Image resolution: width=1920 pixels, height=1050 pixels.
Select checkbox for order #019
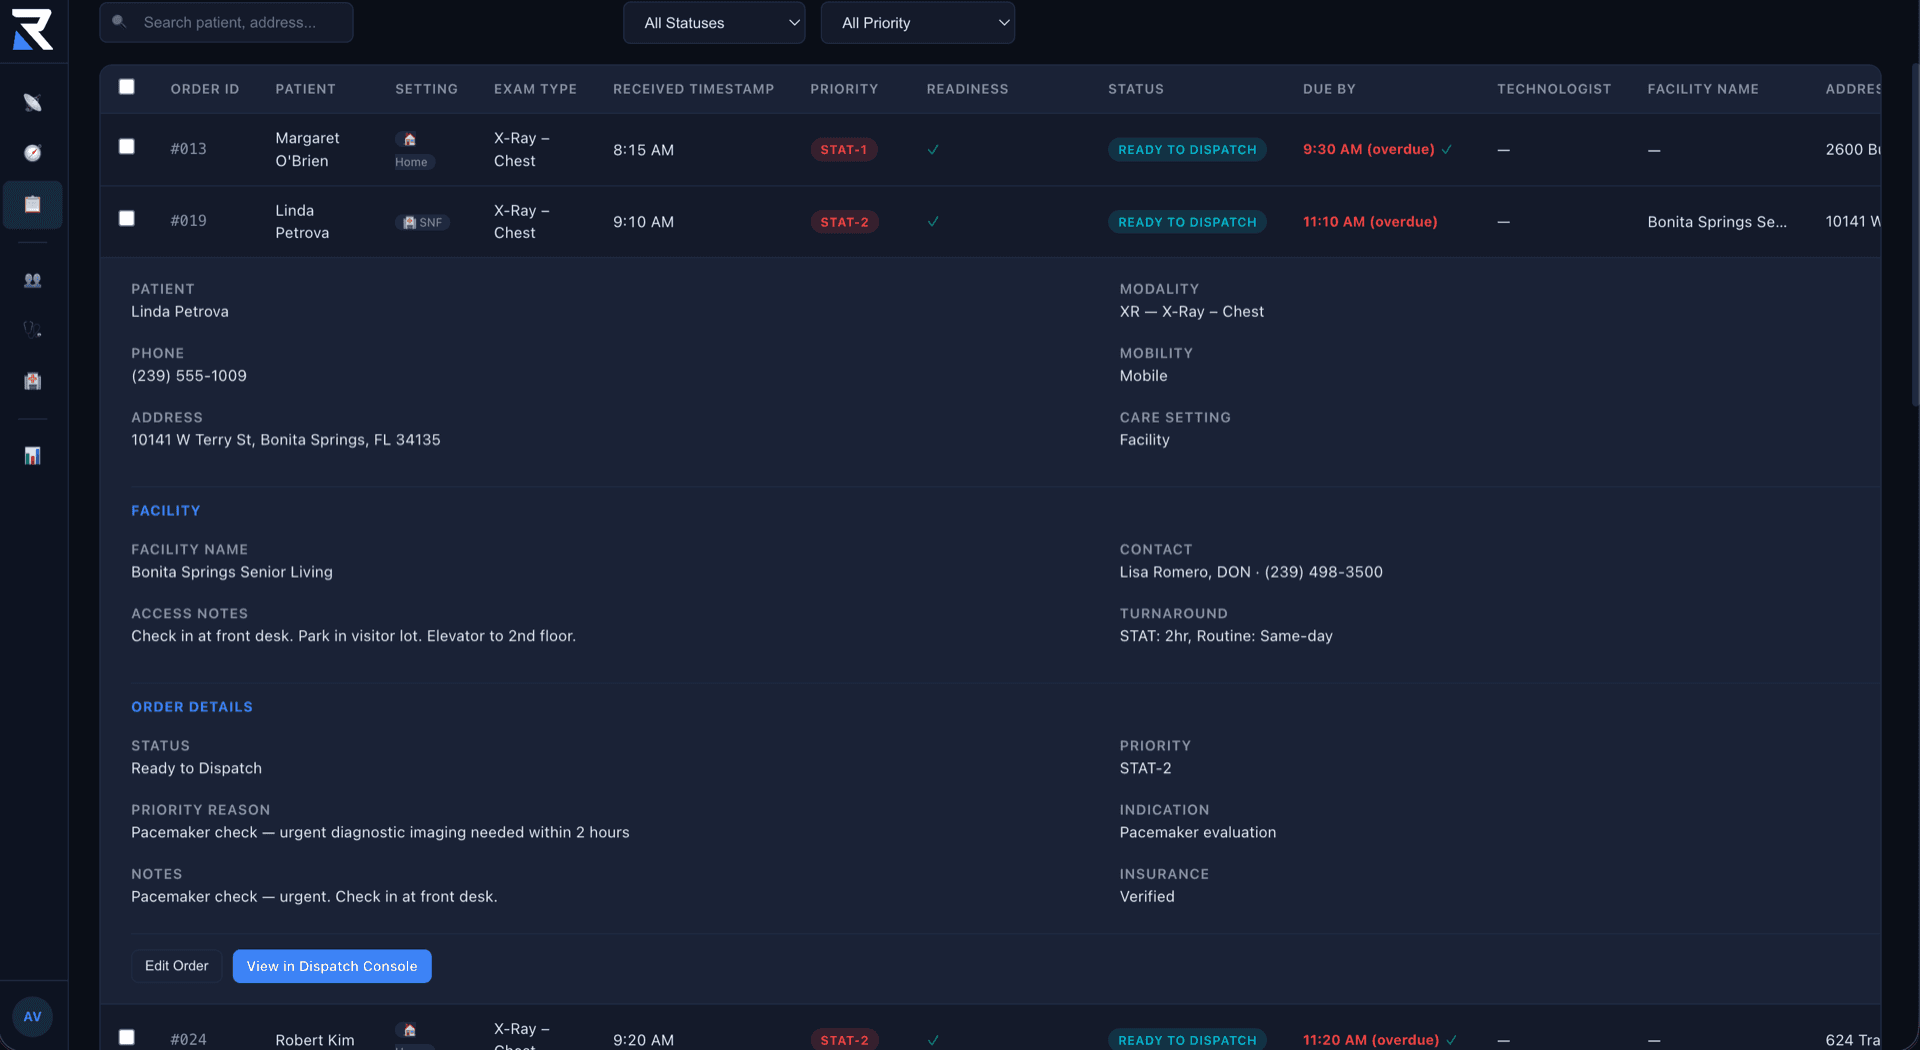(x=127, y=219)
